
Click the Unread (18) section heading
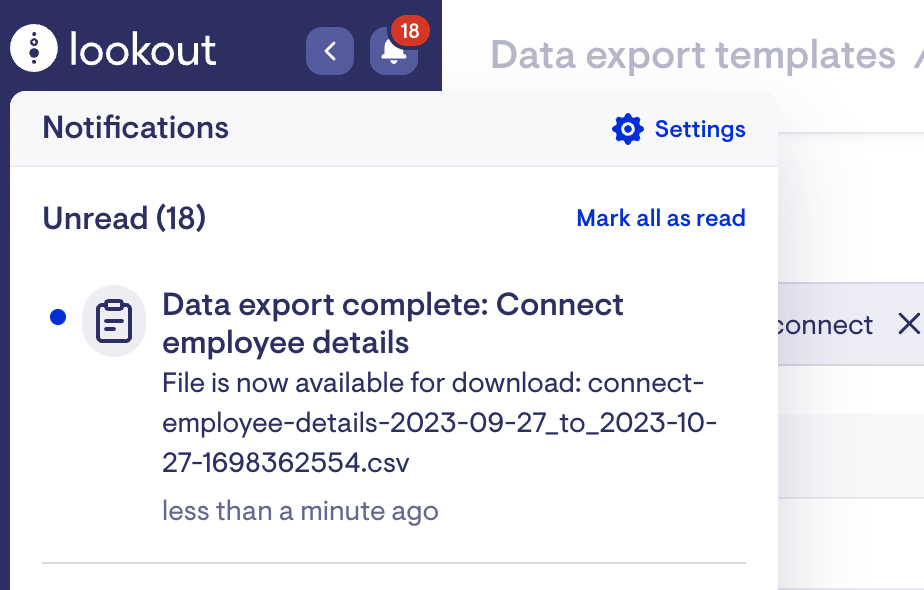point(124,218)
